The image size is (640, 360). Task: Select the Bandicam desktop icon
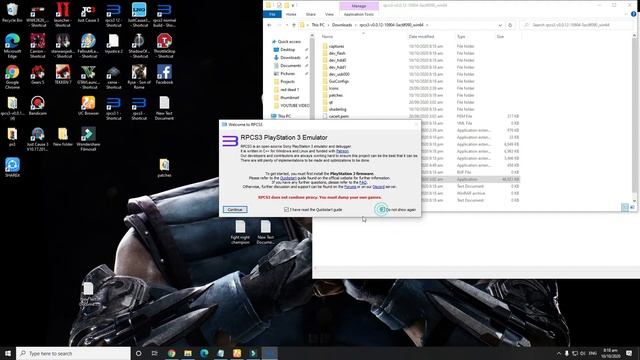click(x=38, y=106)
